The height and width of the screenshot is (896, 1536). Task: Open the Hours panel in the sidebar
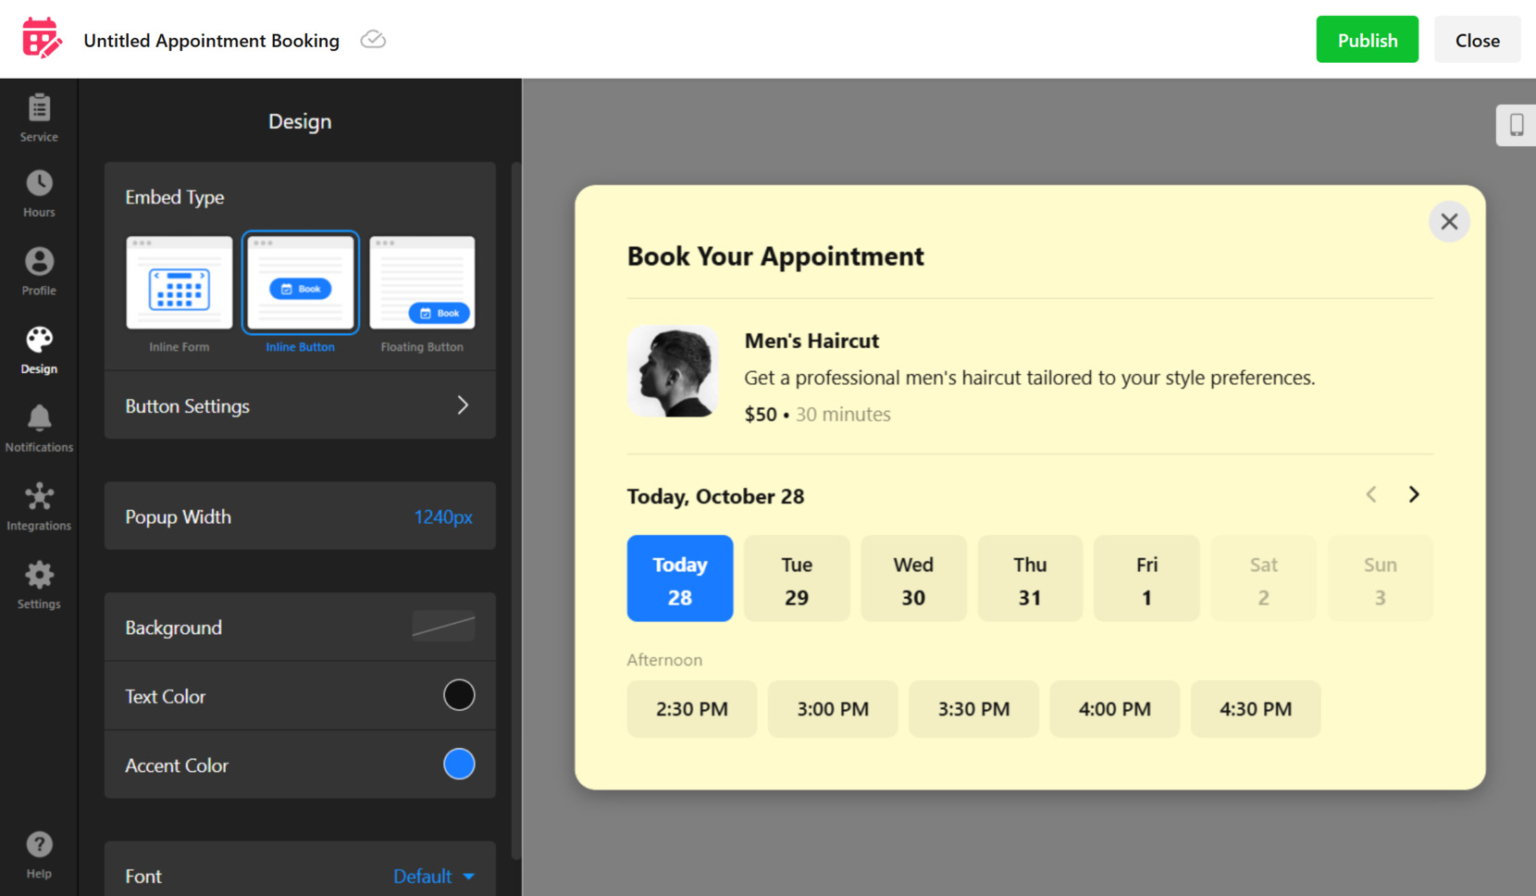pos(38,193)
